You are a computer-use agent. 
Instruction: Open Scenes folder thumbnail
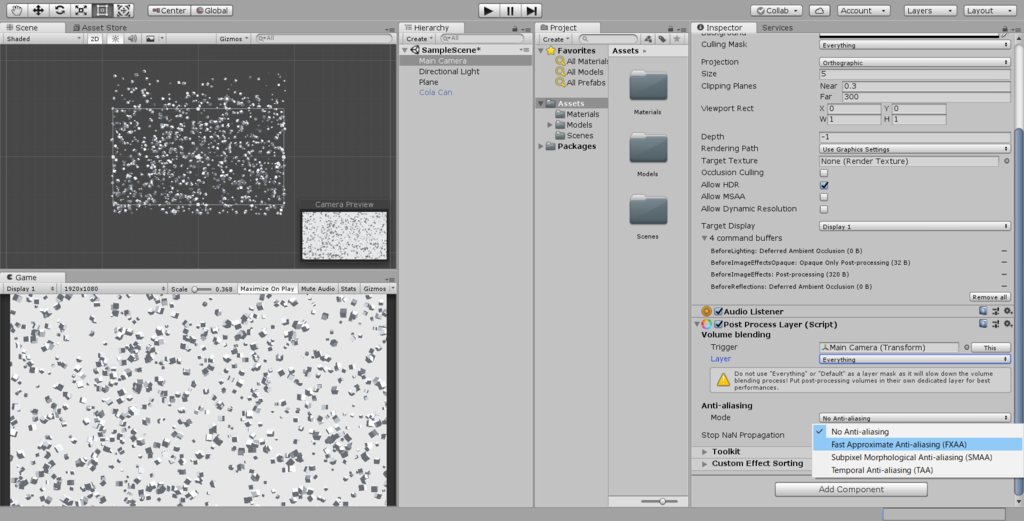pos(648,210)
